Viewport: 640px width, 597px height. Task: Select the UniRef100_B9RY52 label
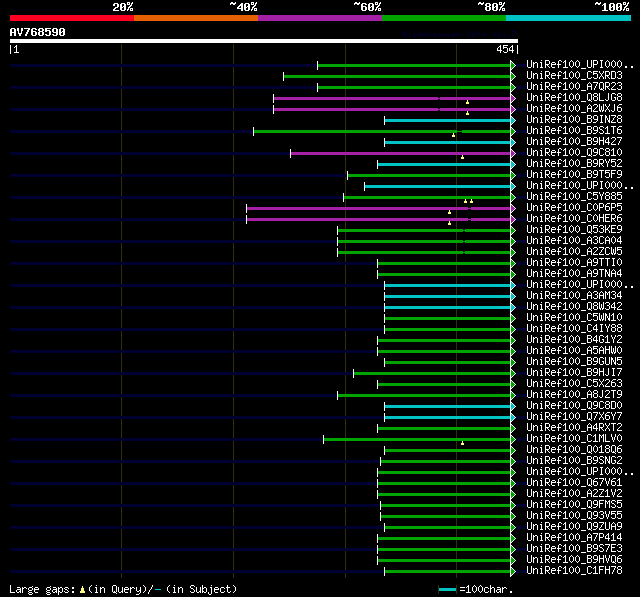click(574, 164)
